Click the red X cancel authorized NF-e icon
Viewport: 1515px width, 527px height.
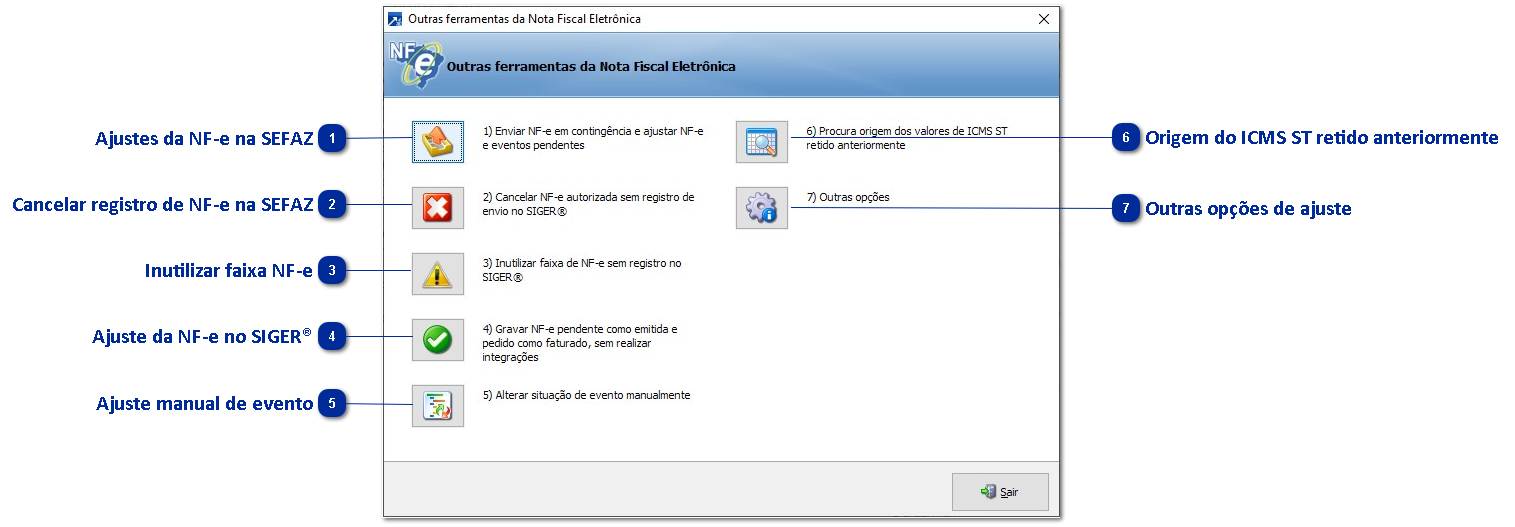point(438,208)
